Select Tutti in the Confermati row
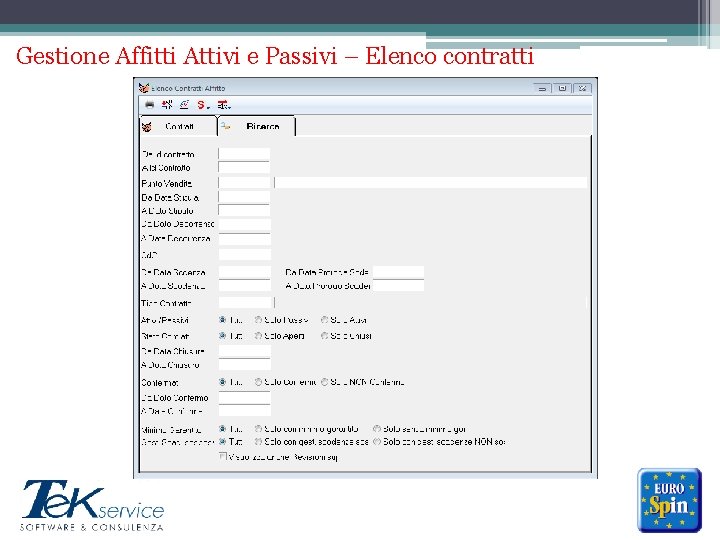Image resolution: width=720 pixels, height=540 pixels. pyautogui.click(x=223, y=382)
